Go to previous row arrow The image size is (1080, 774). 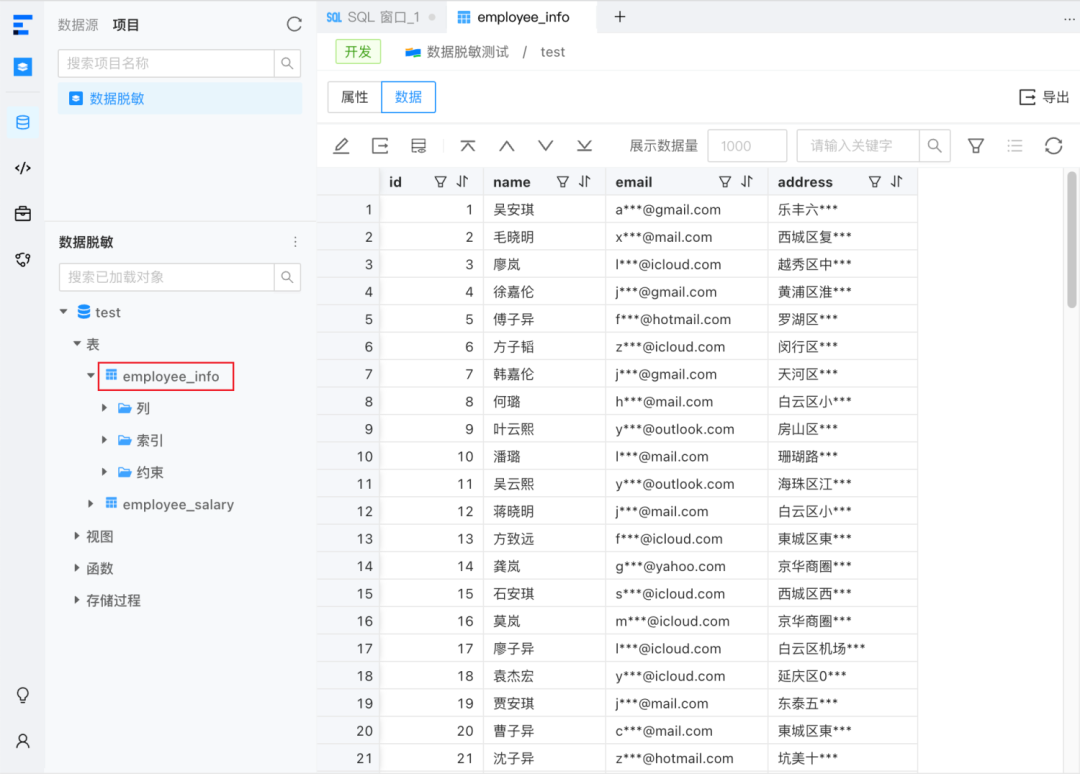(x=507, y=146)
